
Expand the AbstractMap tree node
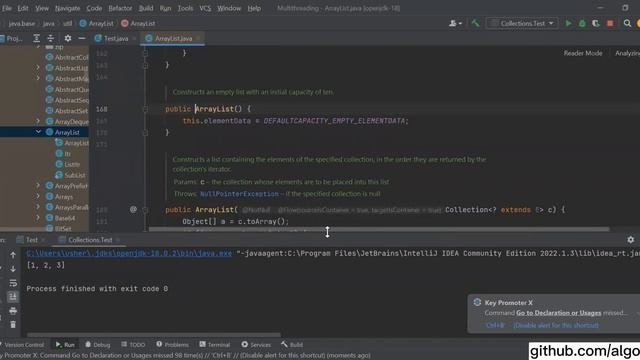[x=38, y=78]
